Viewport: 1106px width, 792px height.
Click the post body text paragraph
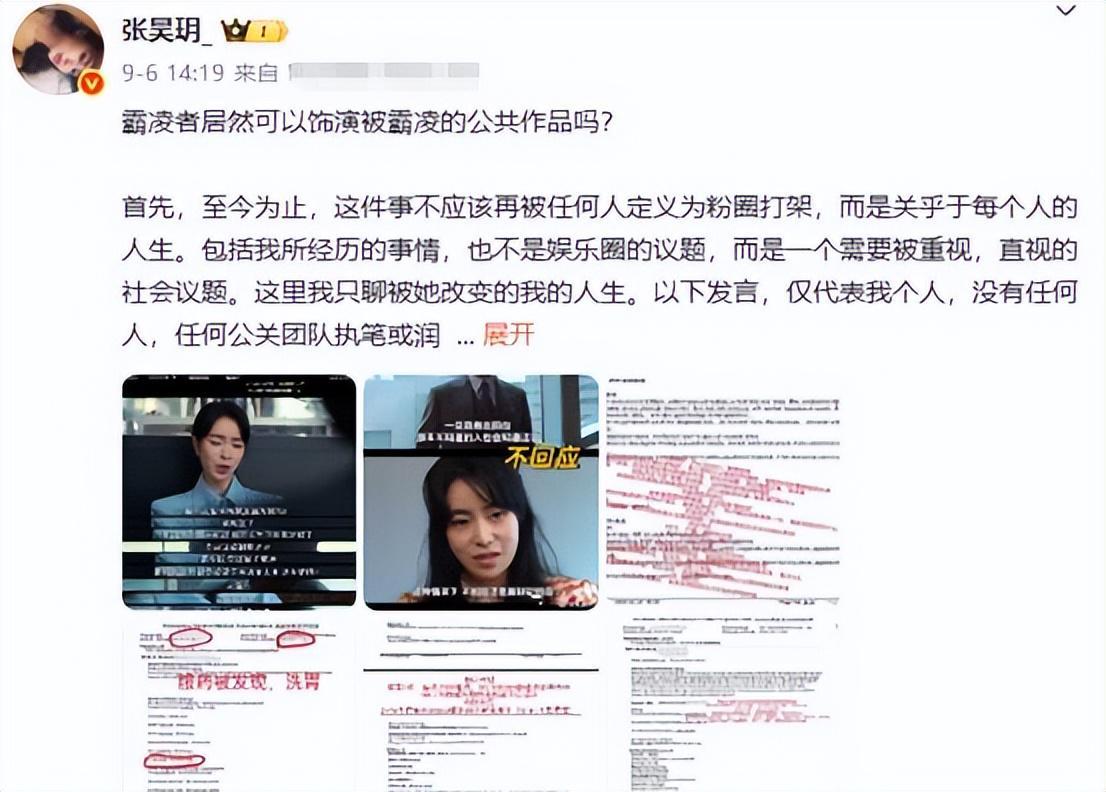tap(600, 271)
